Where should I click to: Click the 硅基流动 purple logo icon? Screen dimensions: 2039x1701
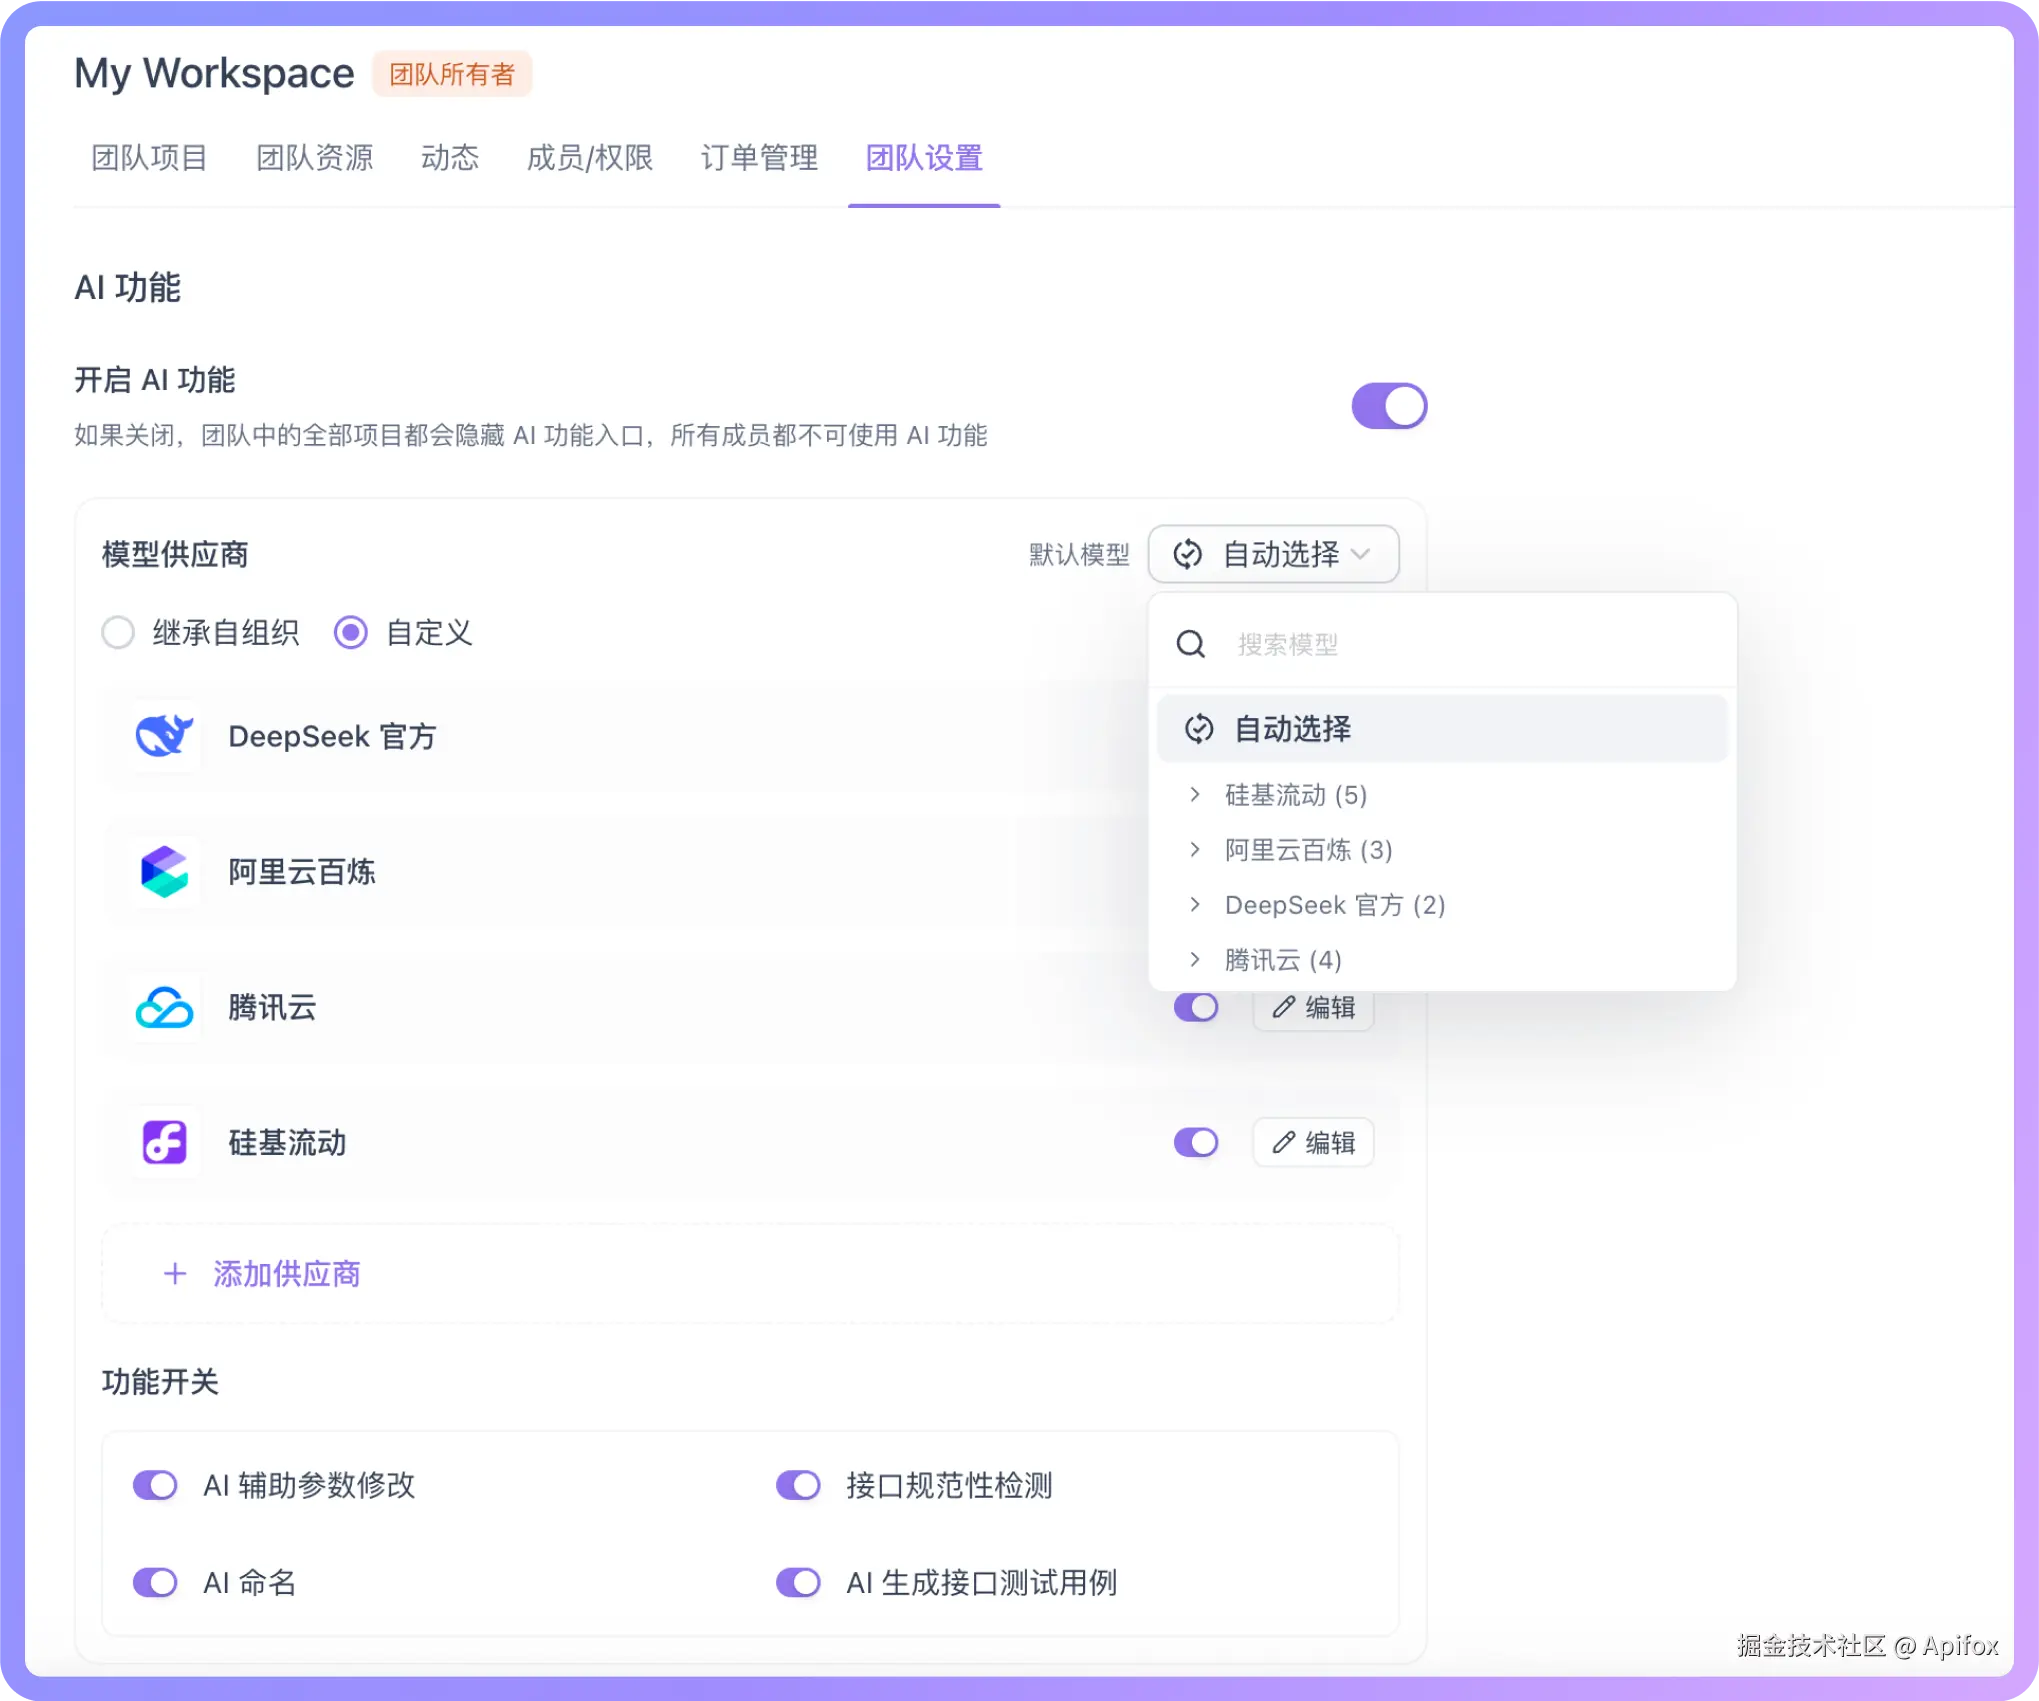tap(165, 1143)
